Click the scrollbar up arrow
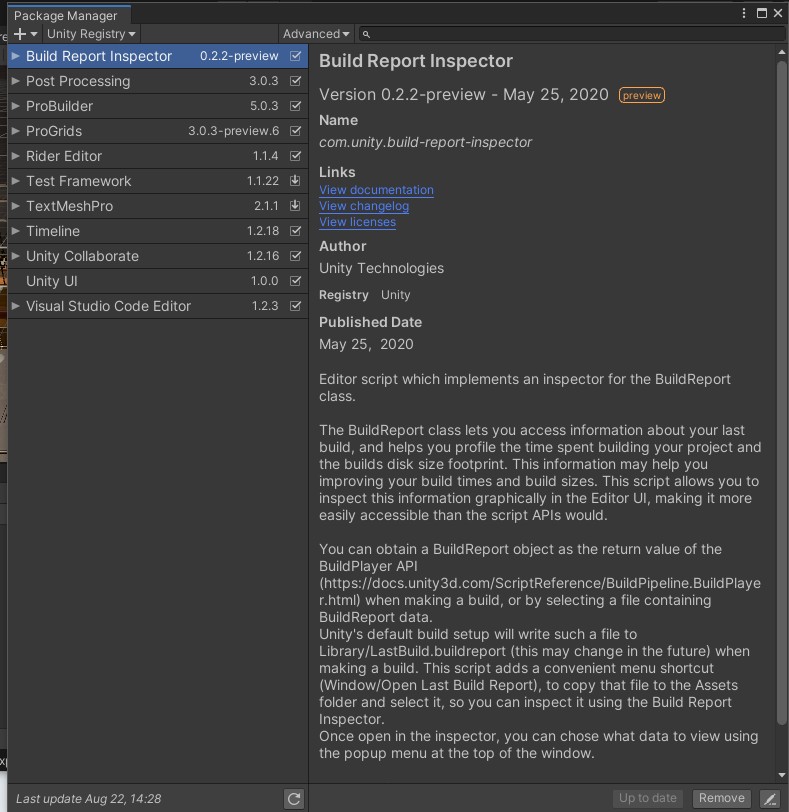Screen dimensions: 789x812 pyautogui.click(x=781, y=52)
